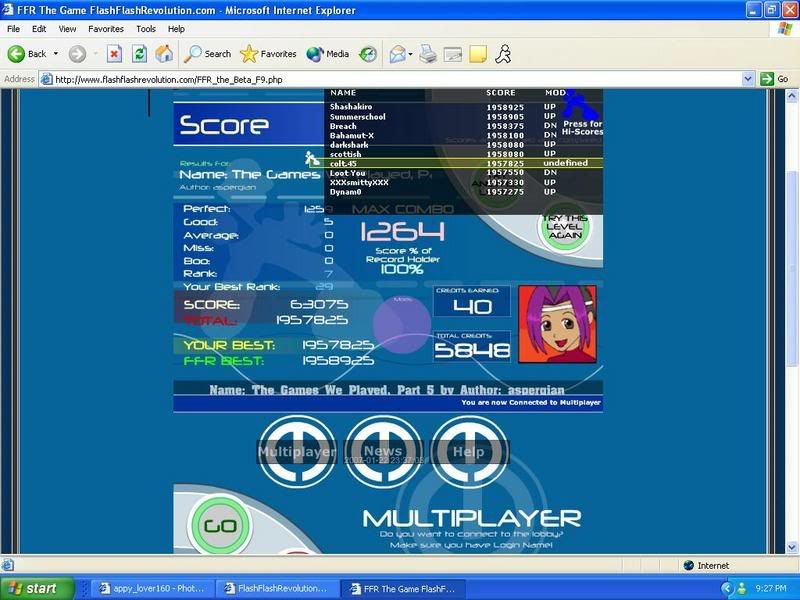Click the Try This Level Again button
This screenshot has height=600, width=800.
[565, 227]
